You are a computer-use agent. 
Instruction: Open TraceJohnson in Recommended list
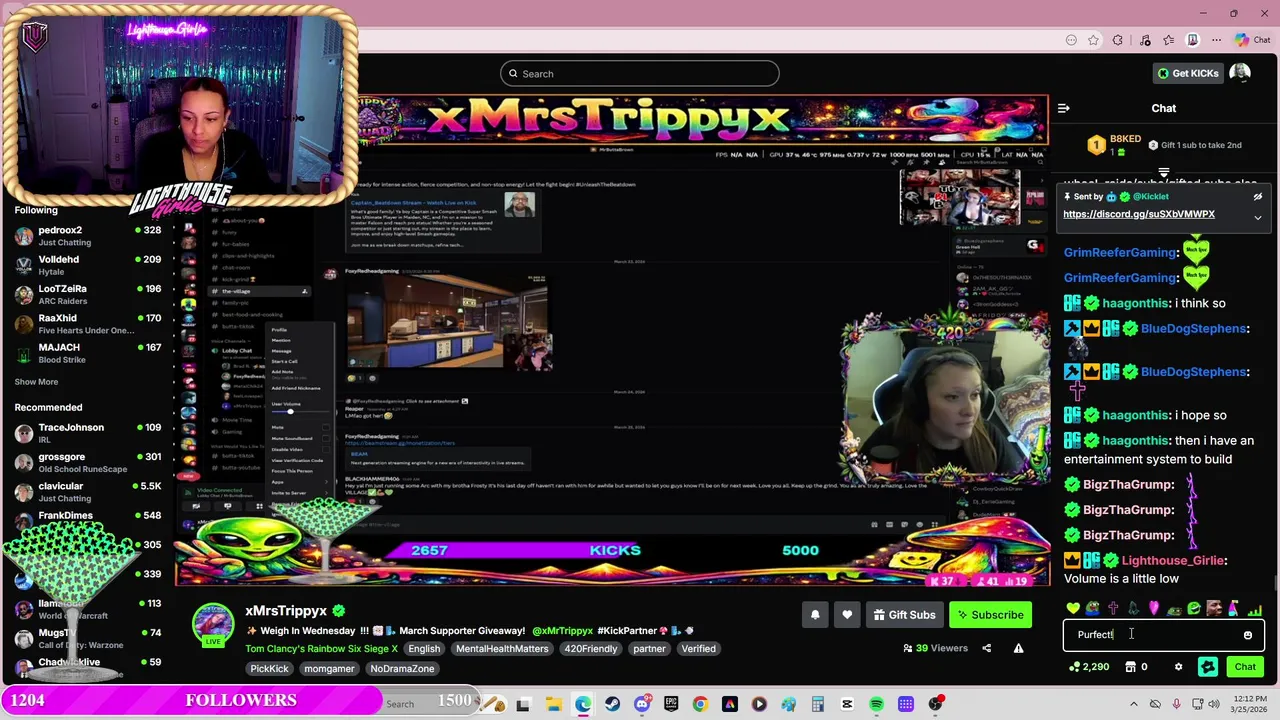coord(88,433)
